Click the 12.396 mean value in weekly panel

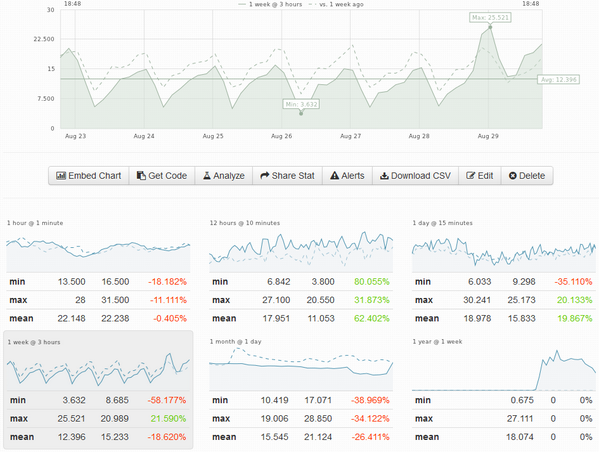click(x=71, y=437)
